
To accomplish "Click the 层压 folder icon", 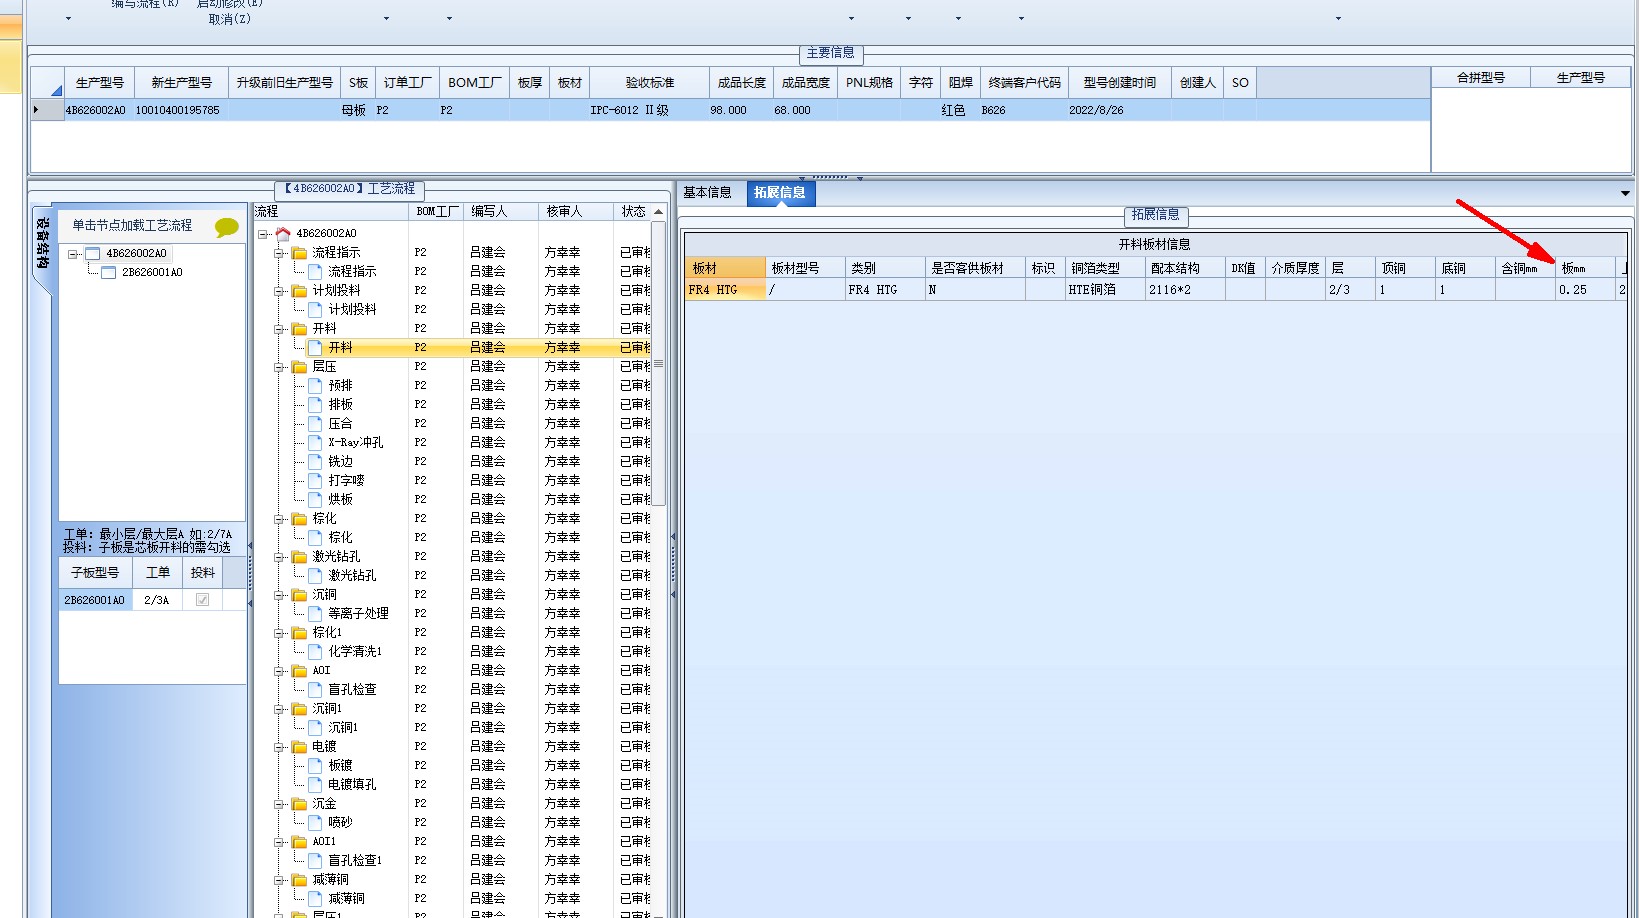I will coord(299,366).
